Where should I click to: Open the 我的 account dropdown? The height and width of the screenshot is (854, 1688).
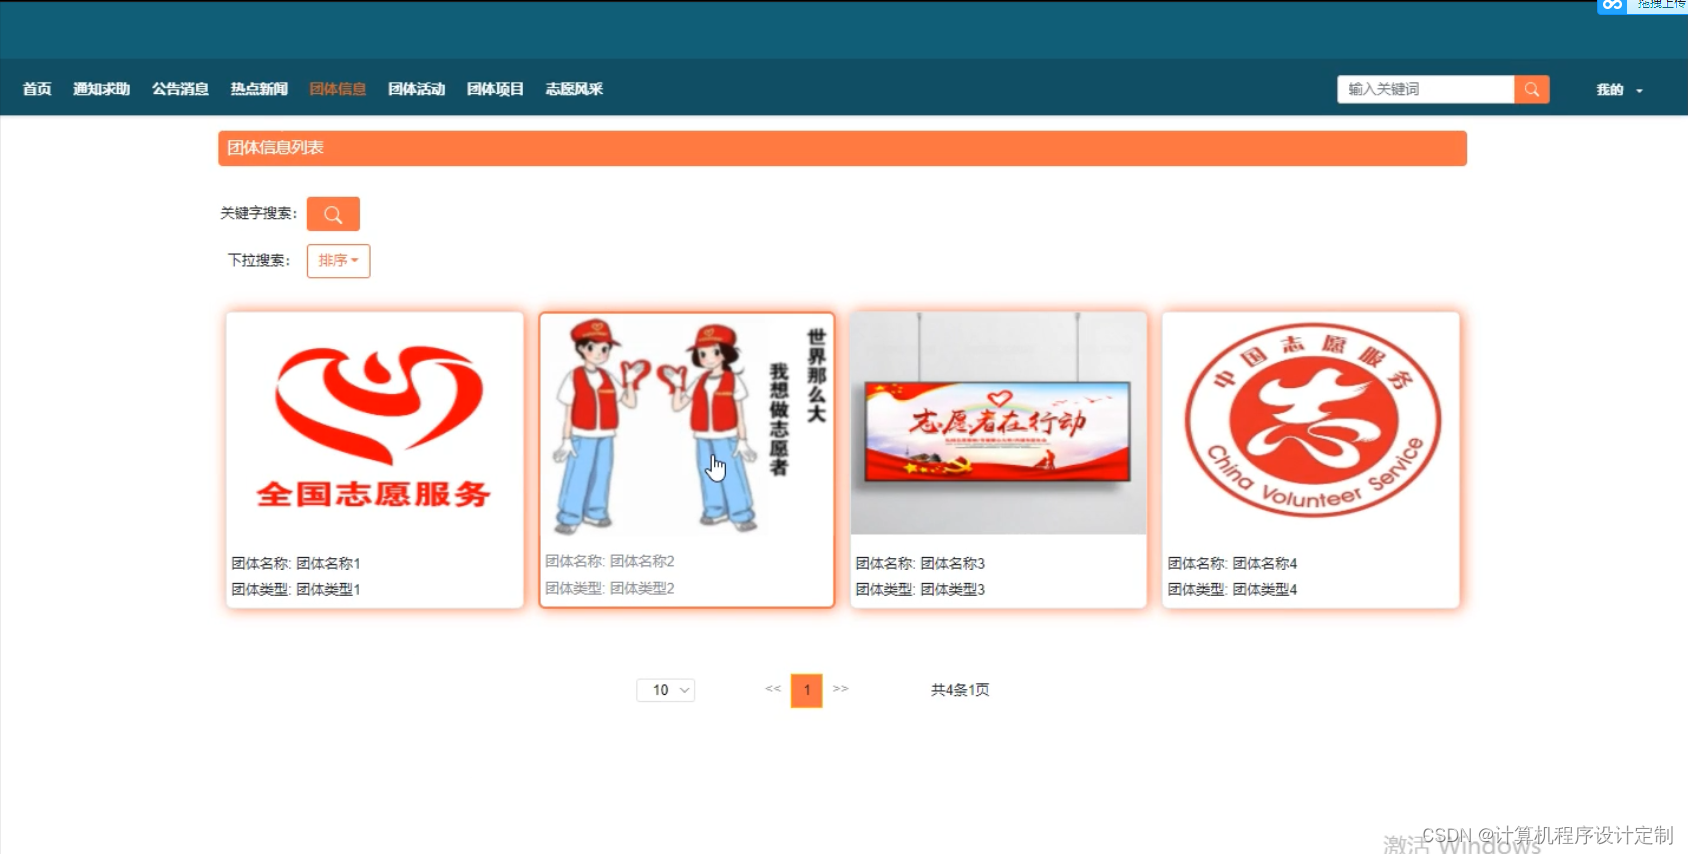tap(1619, 90)
